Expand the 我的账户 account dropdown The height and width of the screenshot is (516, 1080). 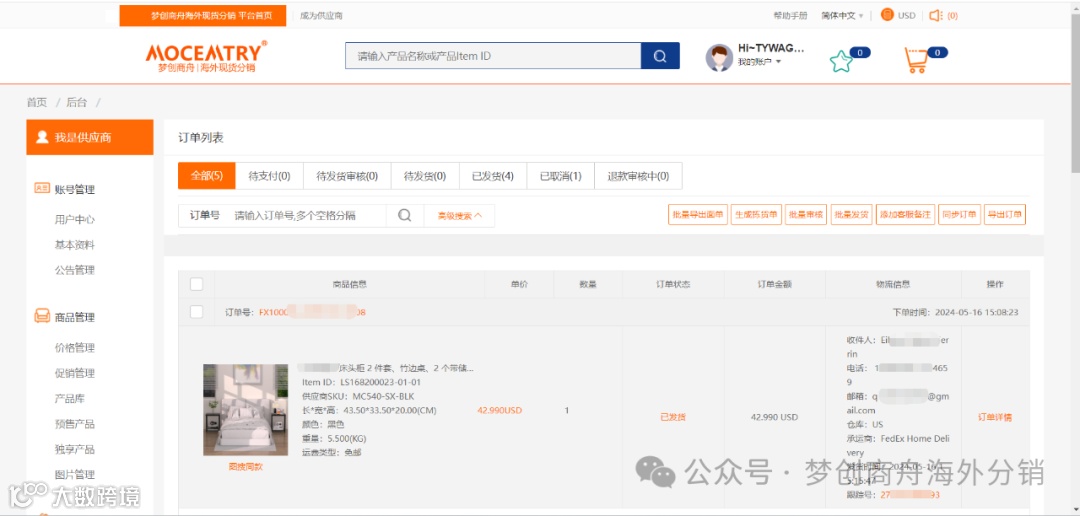pyautogui.click(x=759, y=62)
